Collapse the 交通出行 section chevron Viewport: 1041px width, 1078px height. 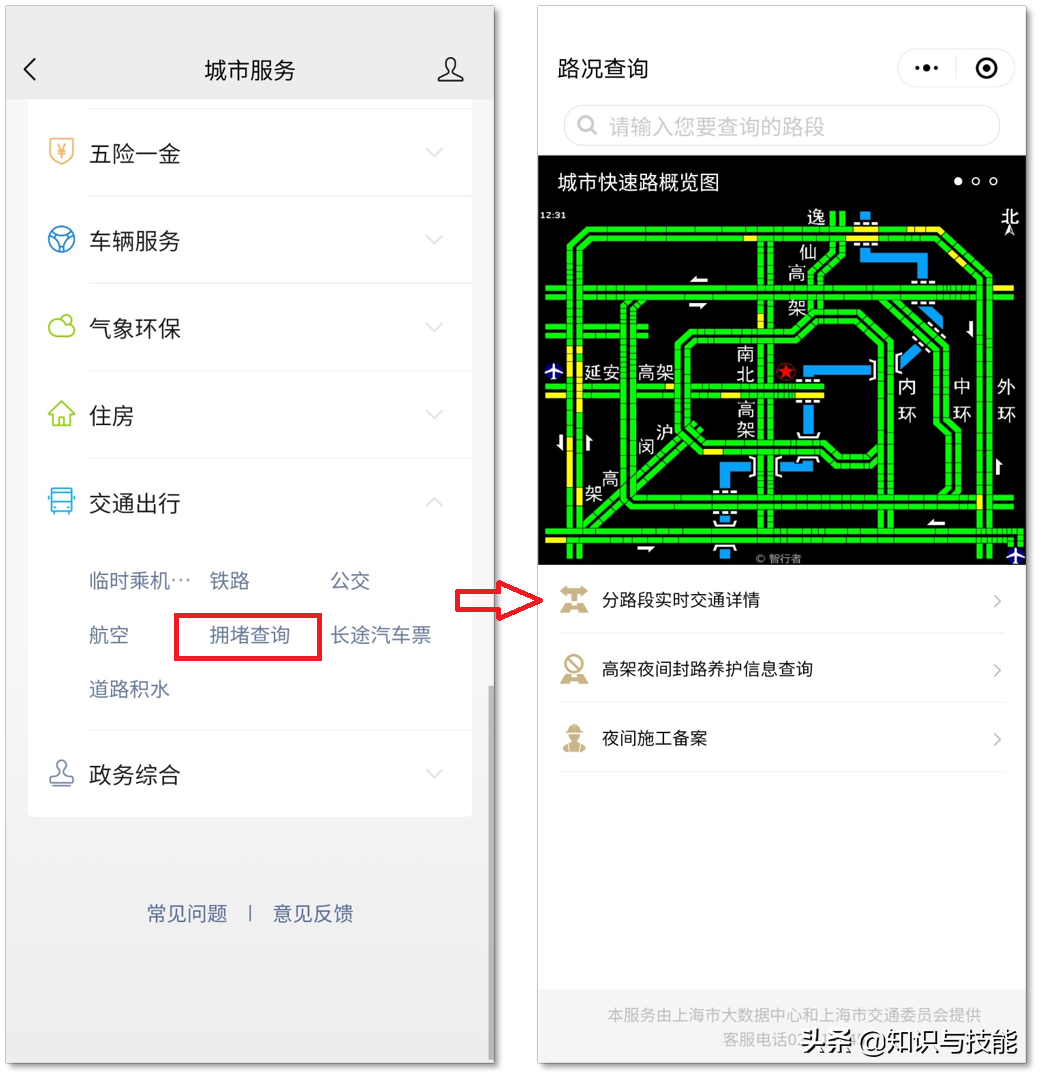[434, 503]
